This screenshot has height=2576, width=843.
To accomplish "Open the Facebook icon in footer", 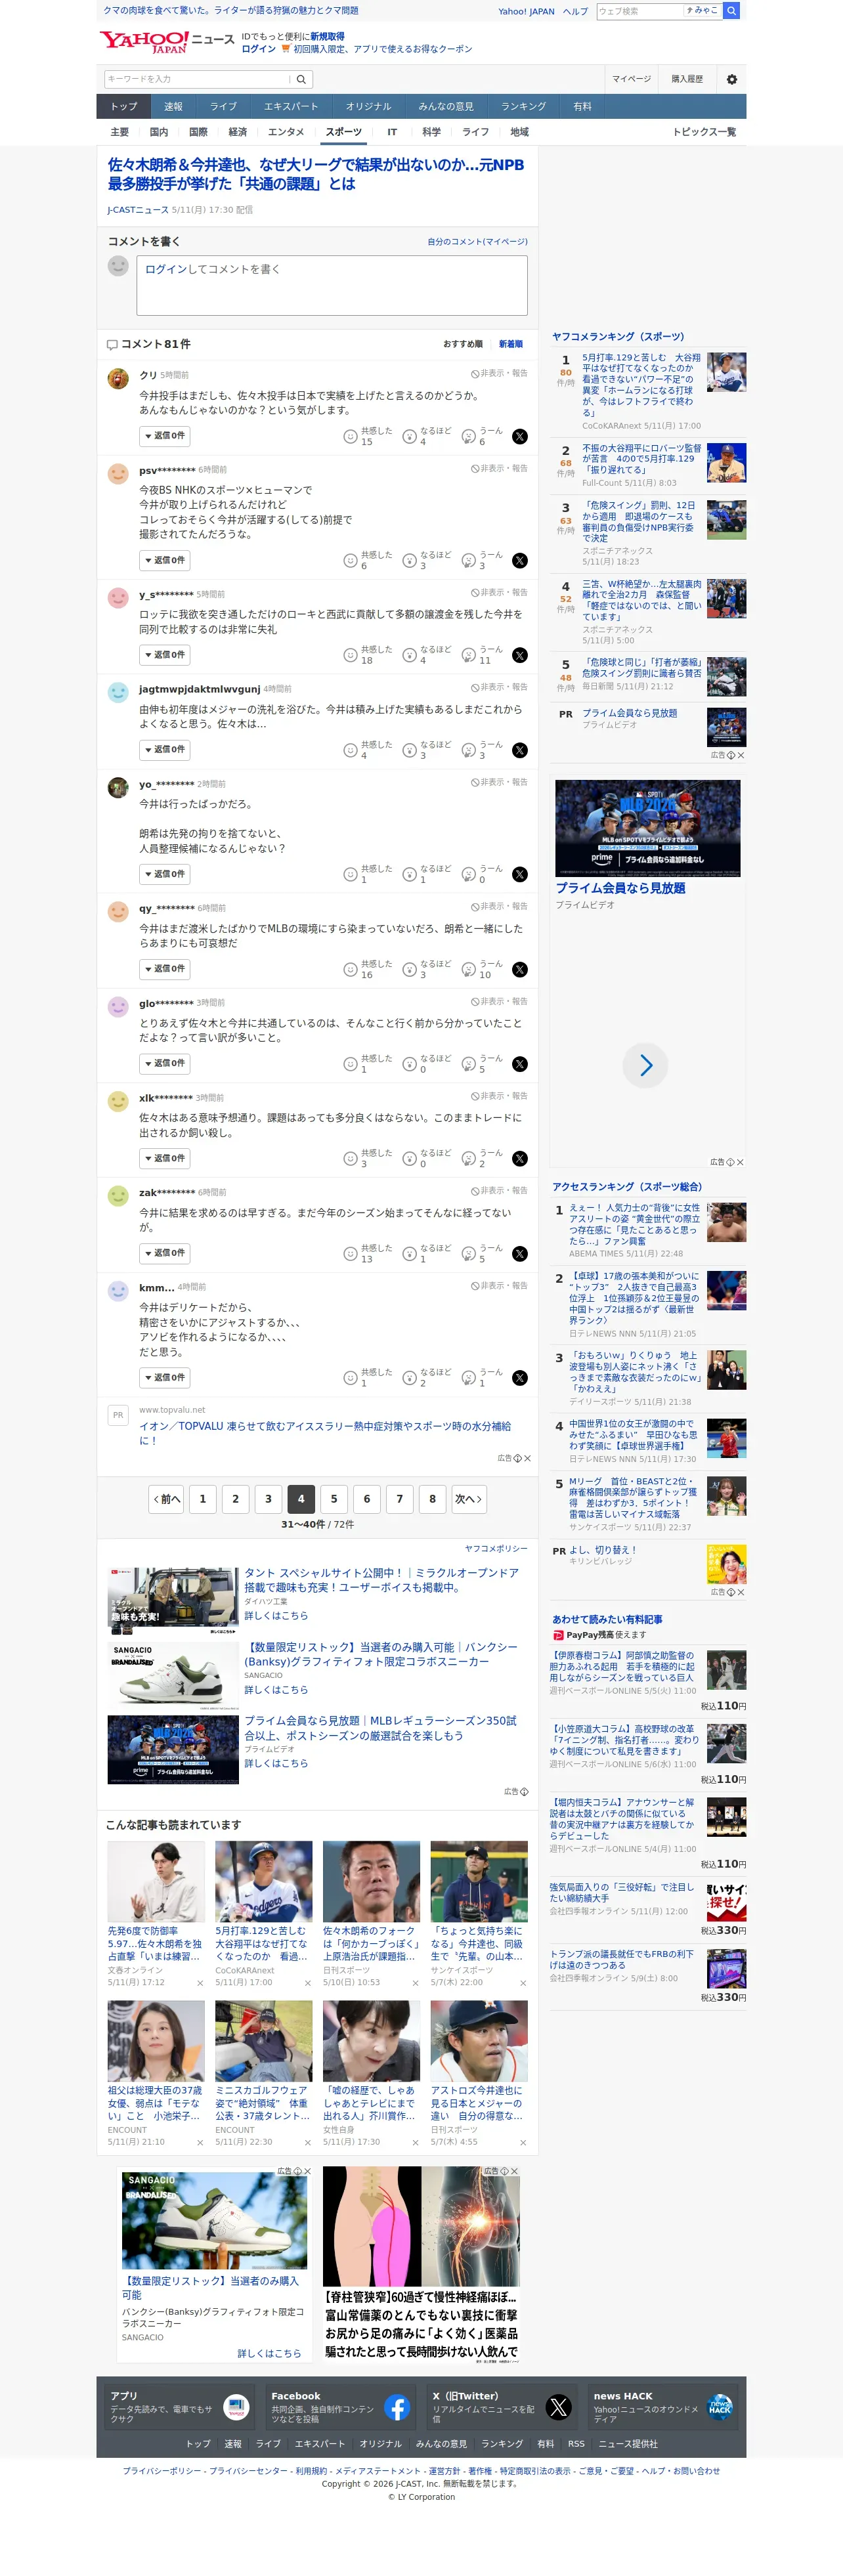I will click(397, 2407).
